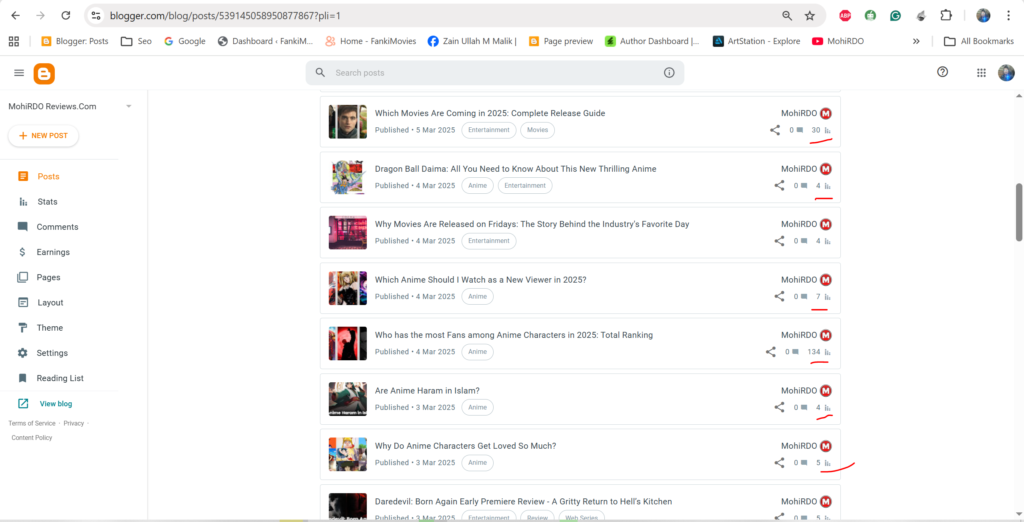Open the Help question mark icon

click(942, 72)
